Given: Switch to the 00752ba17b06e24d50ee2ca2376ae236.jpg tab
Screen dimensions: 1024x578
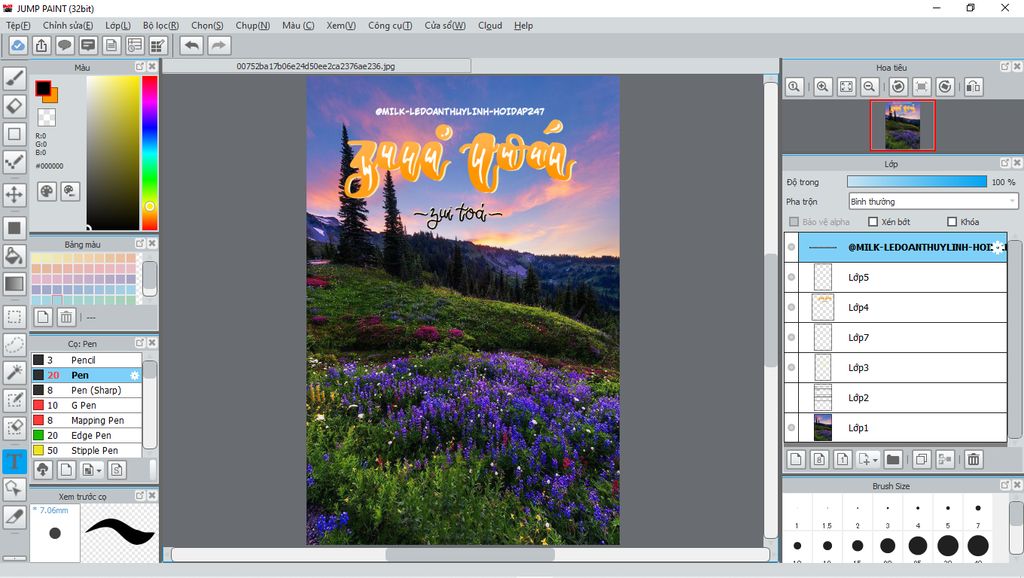Looking at the screenshot, I should [x=316, y=66].
